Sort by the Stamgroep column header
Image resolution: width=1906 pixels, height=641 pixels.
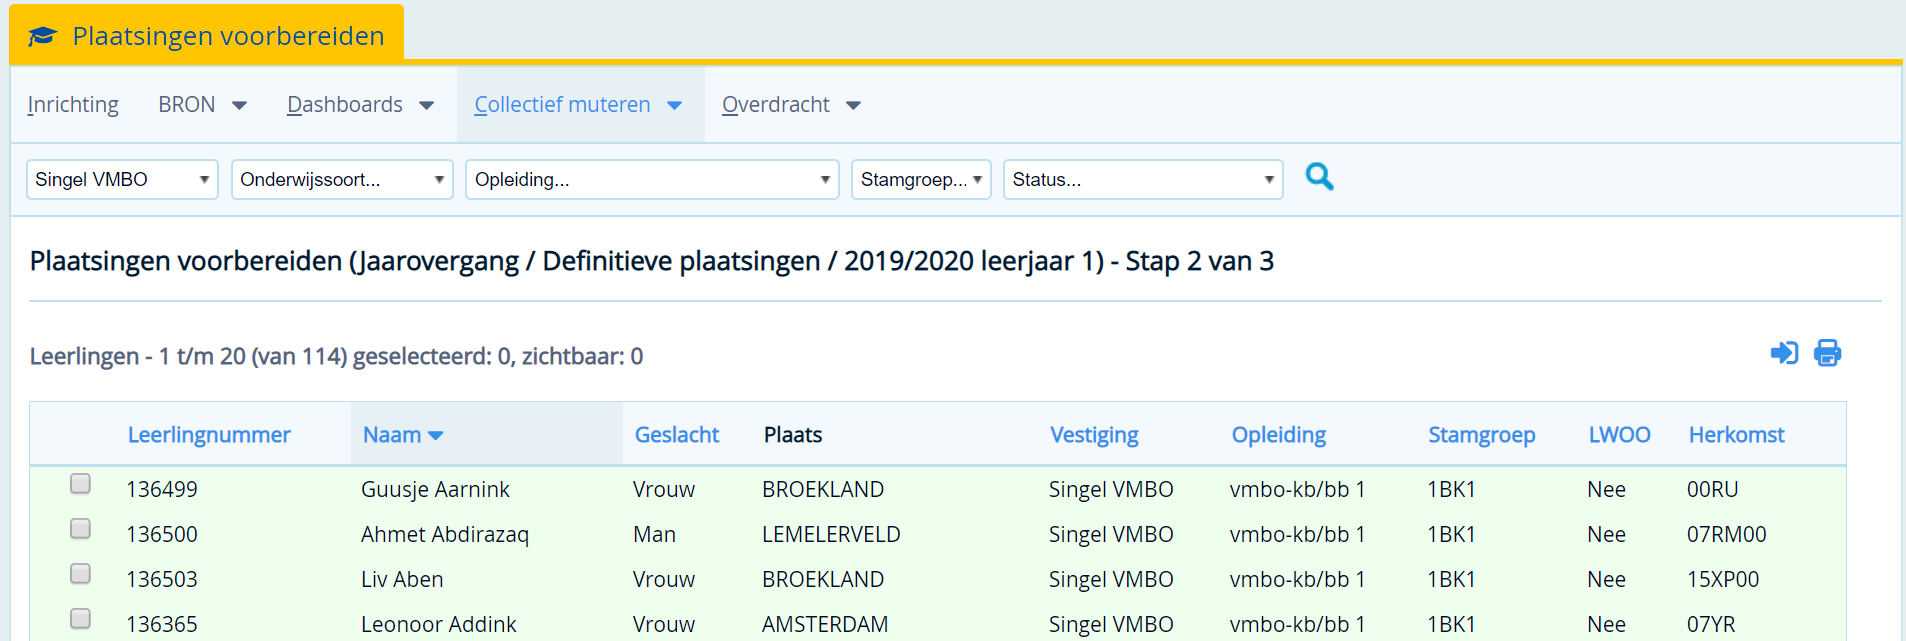tap(1482, 435)
